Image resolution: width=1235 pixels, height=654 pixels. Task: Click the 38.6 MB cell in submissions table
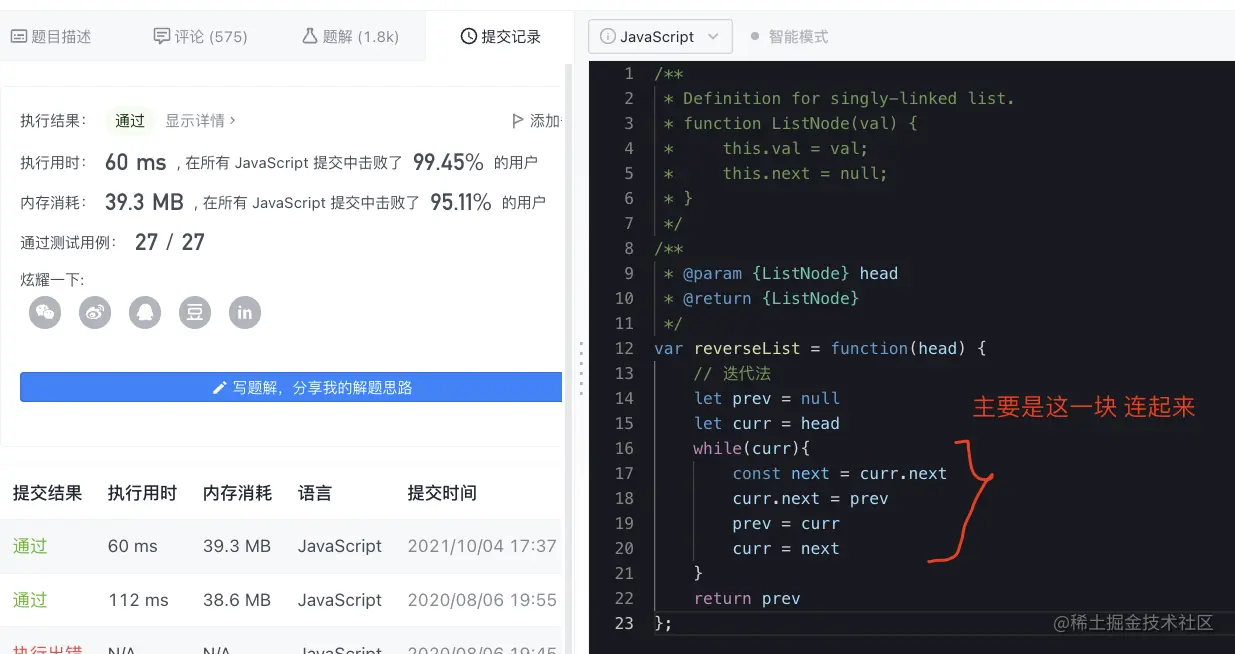pos(237,600)
